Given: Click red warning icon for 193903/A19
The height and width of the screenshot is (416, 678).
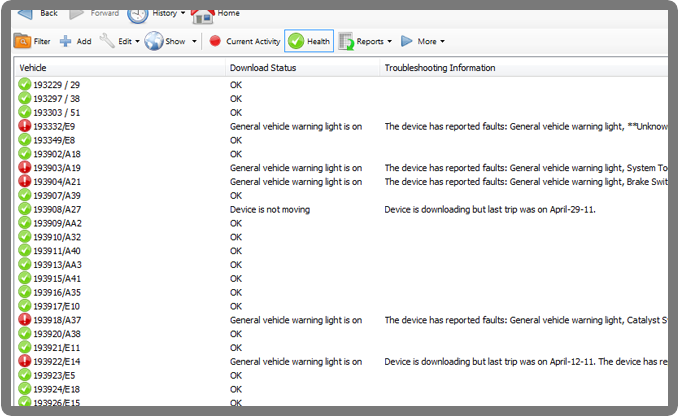Looking at the screenshot, I should [x=25, y=168].
